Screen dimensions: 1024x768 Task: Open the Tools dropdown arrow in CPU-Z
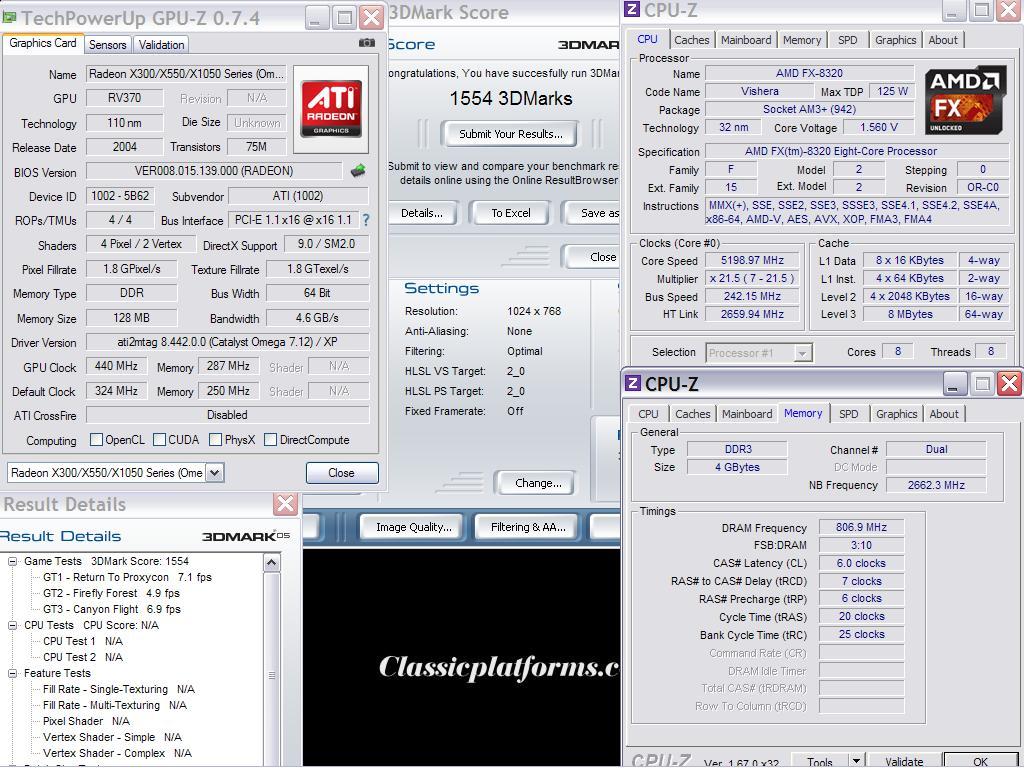pyautogui.click(x=856, y=760)
